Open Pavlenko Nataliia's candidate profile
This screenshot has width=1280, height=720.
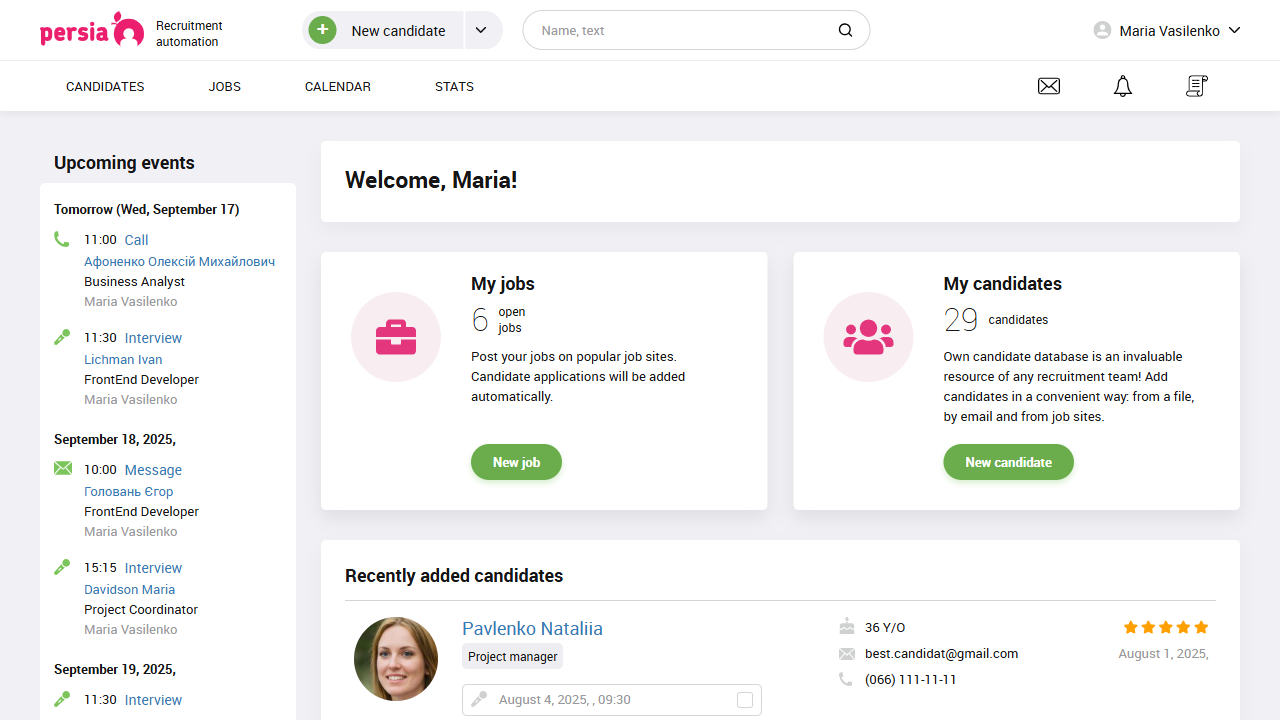tap(532, 628)
